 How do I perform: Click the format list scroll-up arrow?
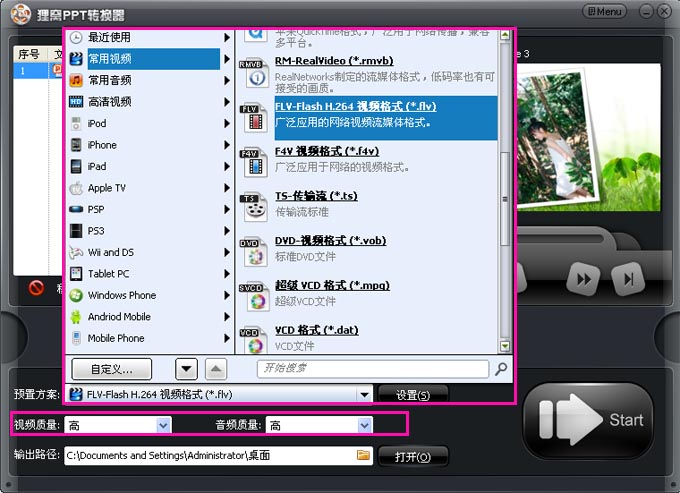[505, 35]
